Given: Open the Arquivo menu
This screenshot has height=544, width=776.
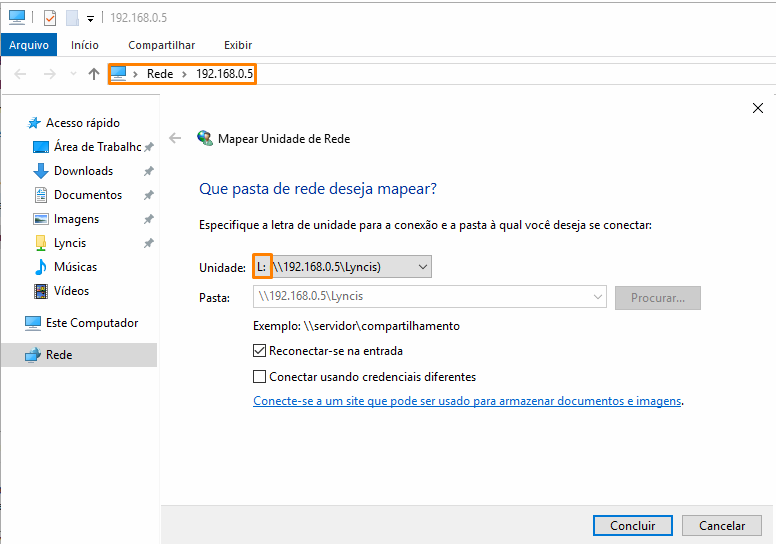Looking at the screenshot, I should [x=29, y=45].
